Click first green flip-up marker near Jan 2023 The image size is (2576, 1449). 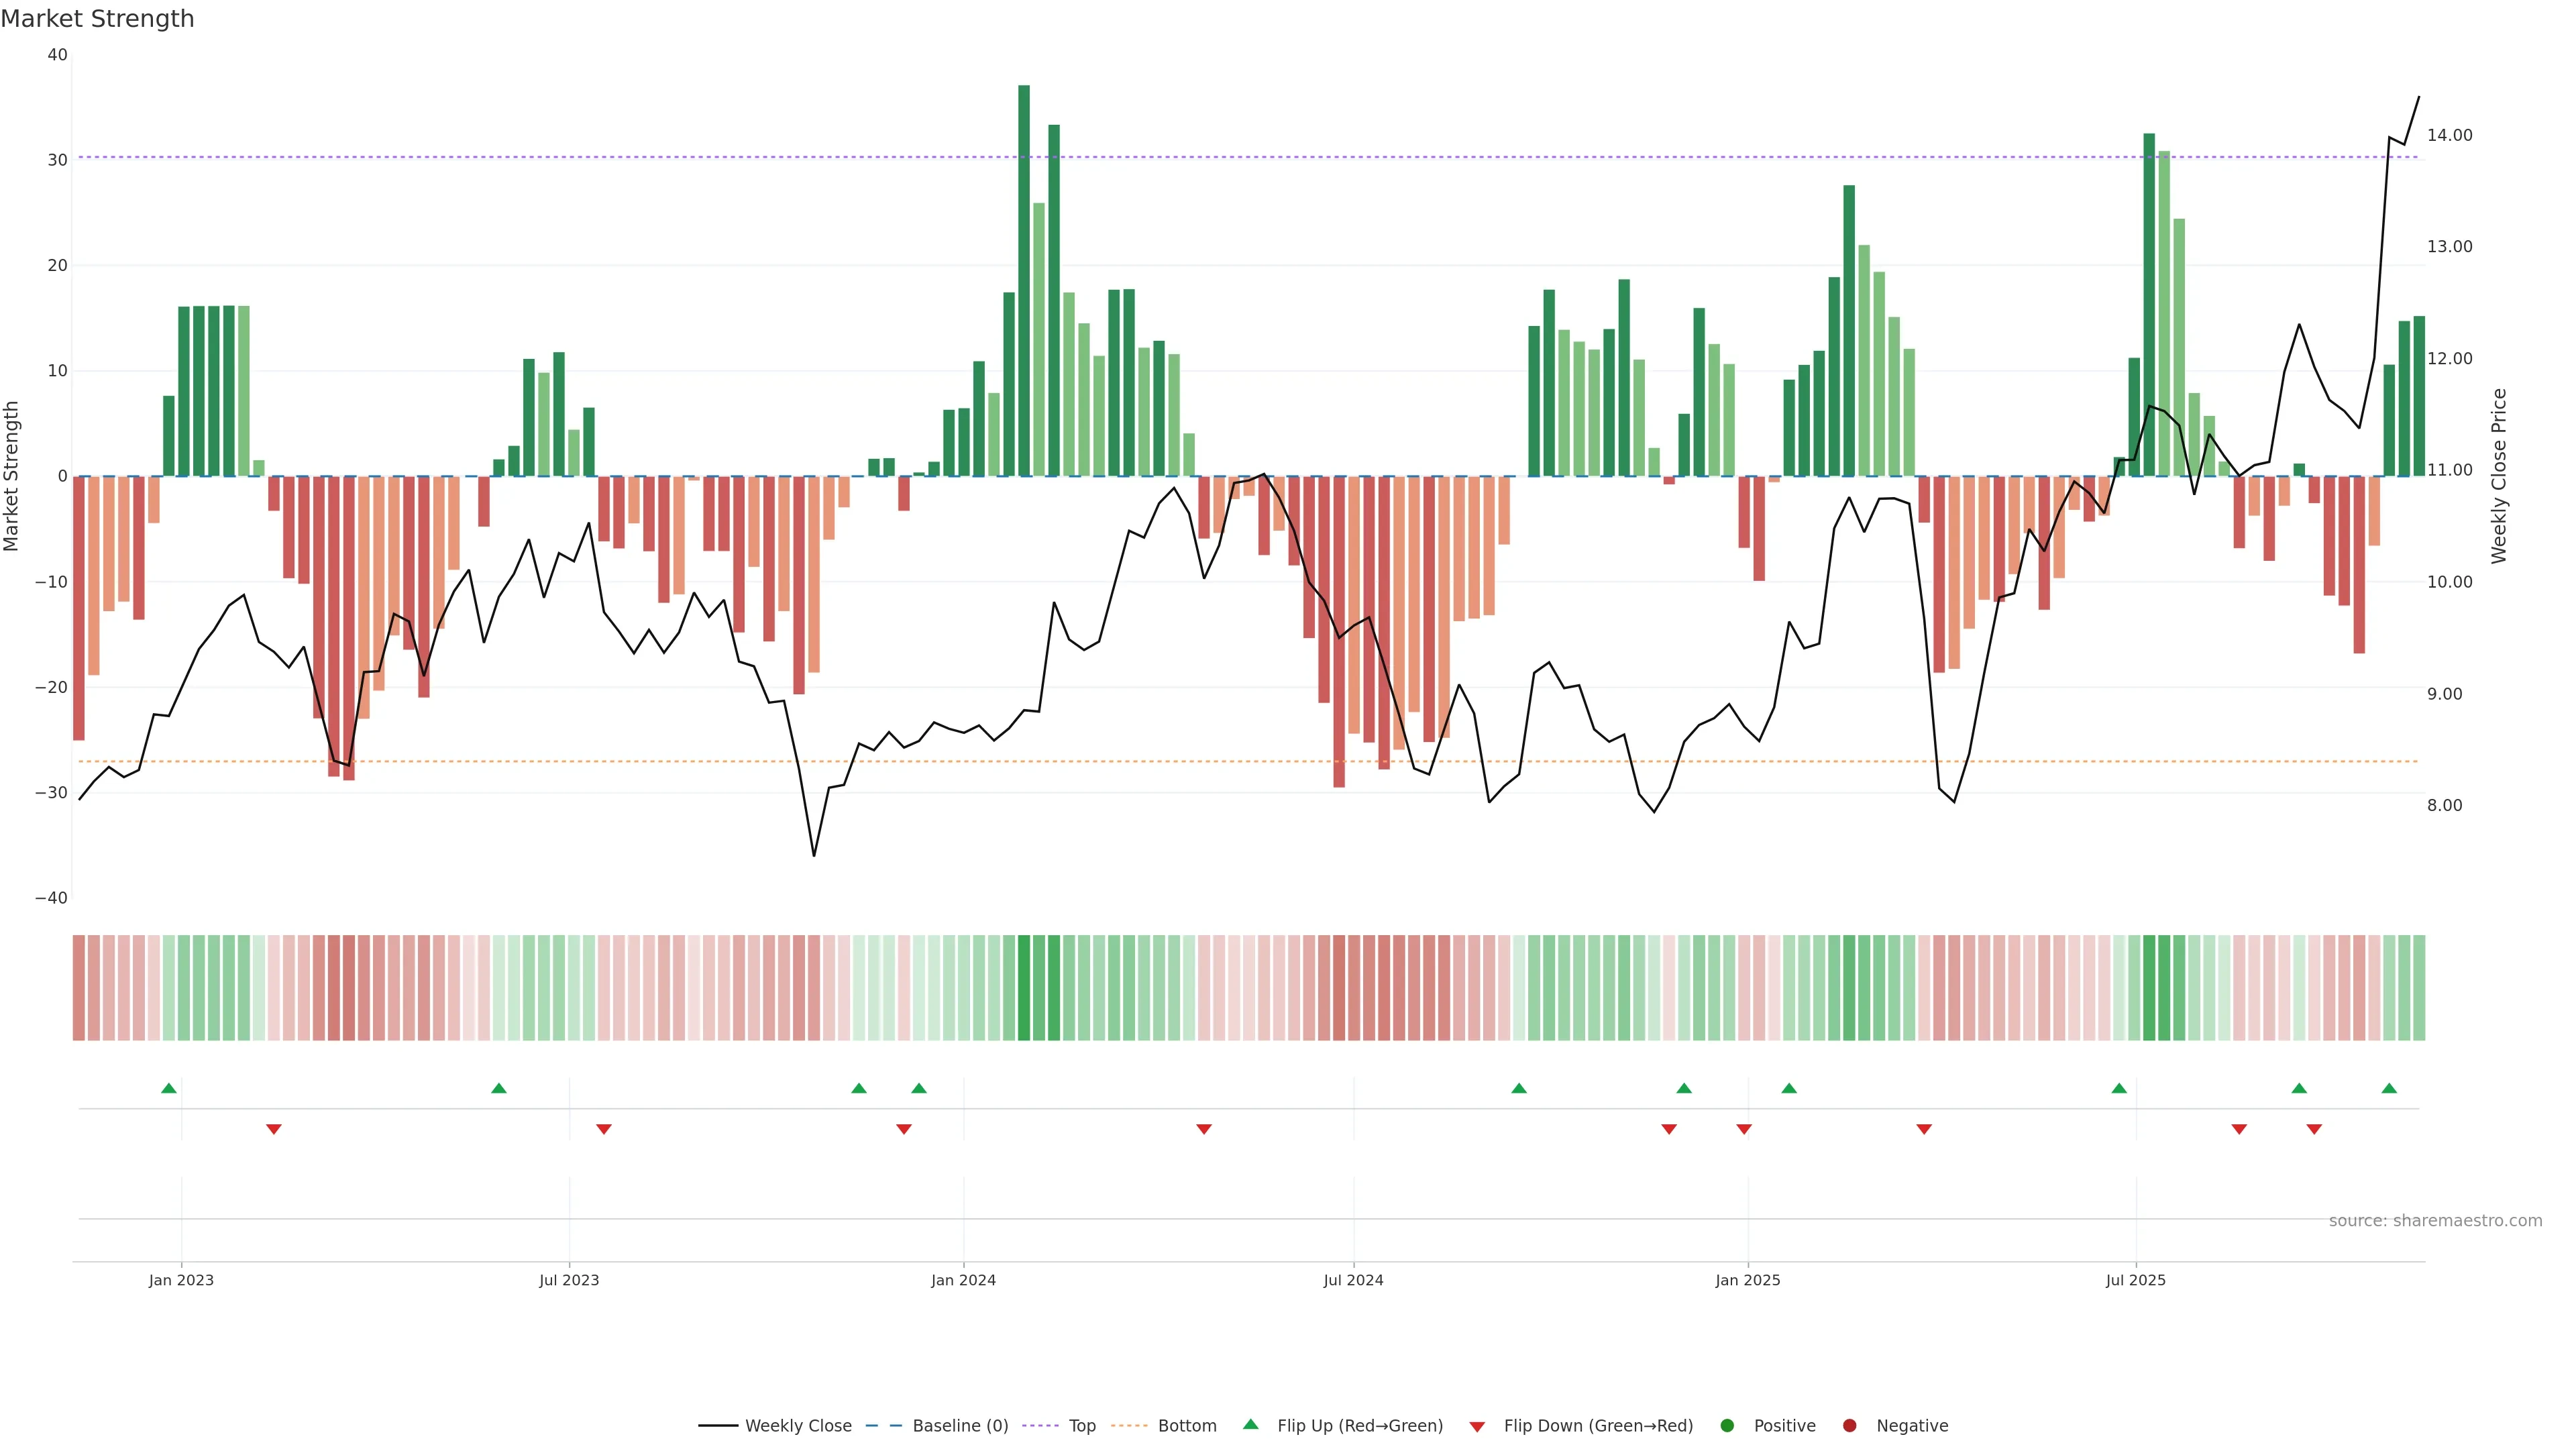(169, 1088)
